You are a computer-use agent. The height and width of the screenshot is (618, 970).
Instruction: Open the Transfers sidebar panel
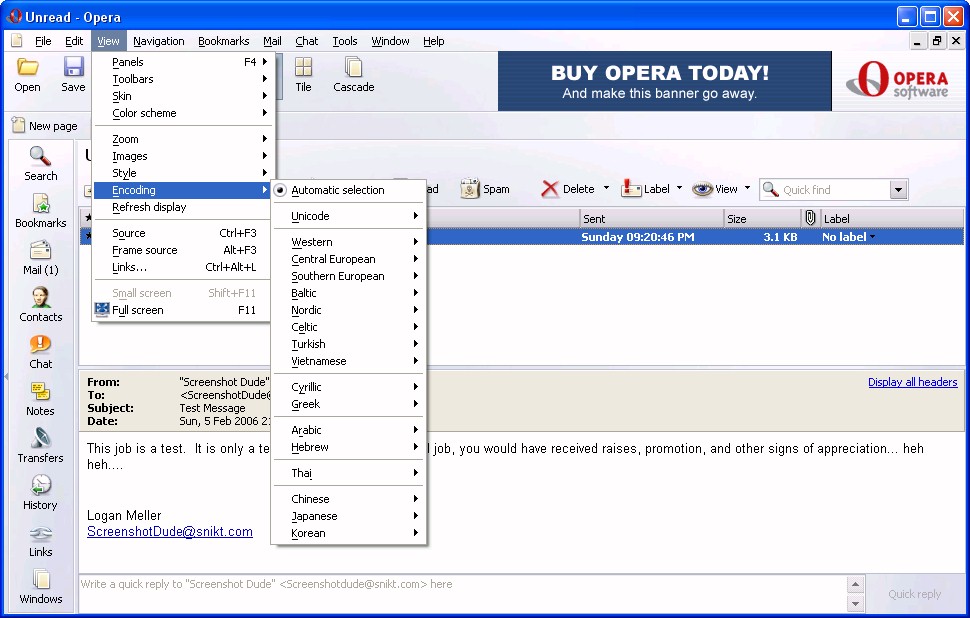coord(41,445)
